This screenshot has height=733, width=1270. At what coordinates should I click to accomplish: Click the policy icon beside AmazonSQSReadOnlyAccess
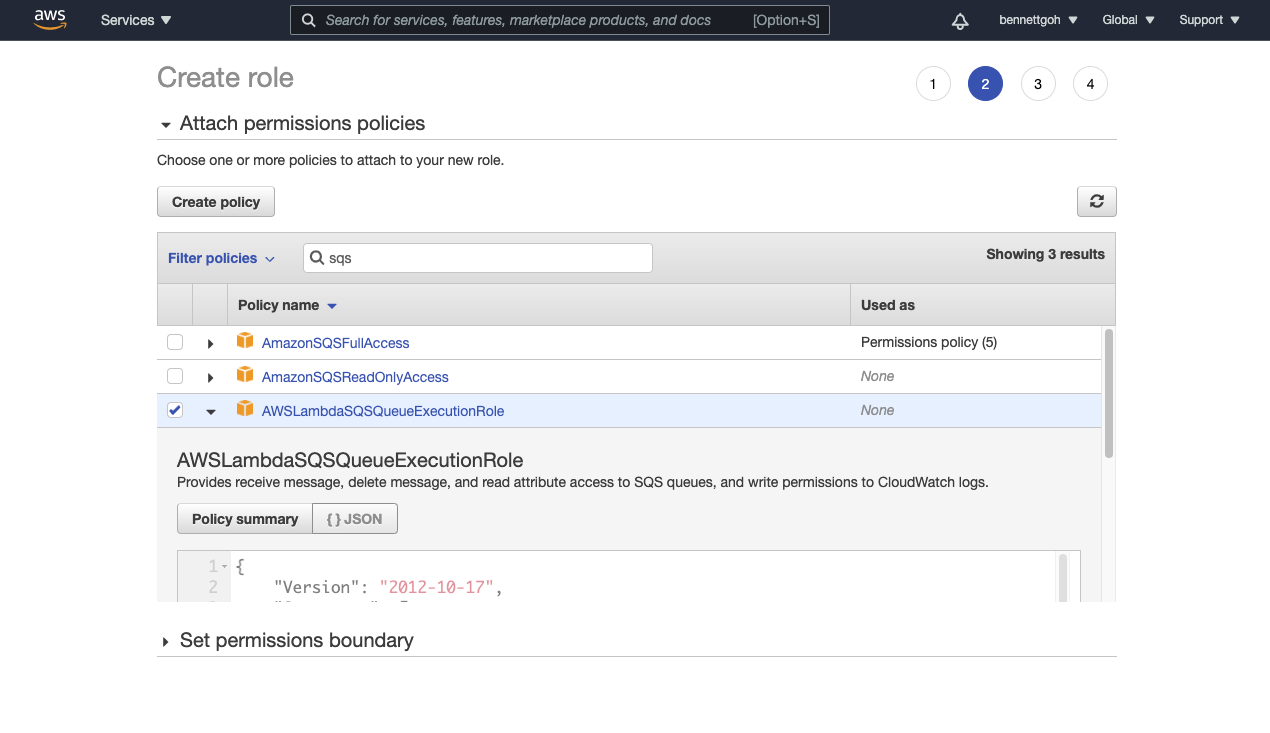click(245, 376)
